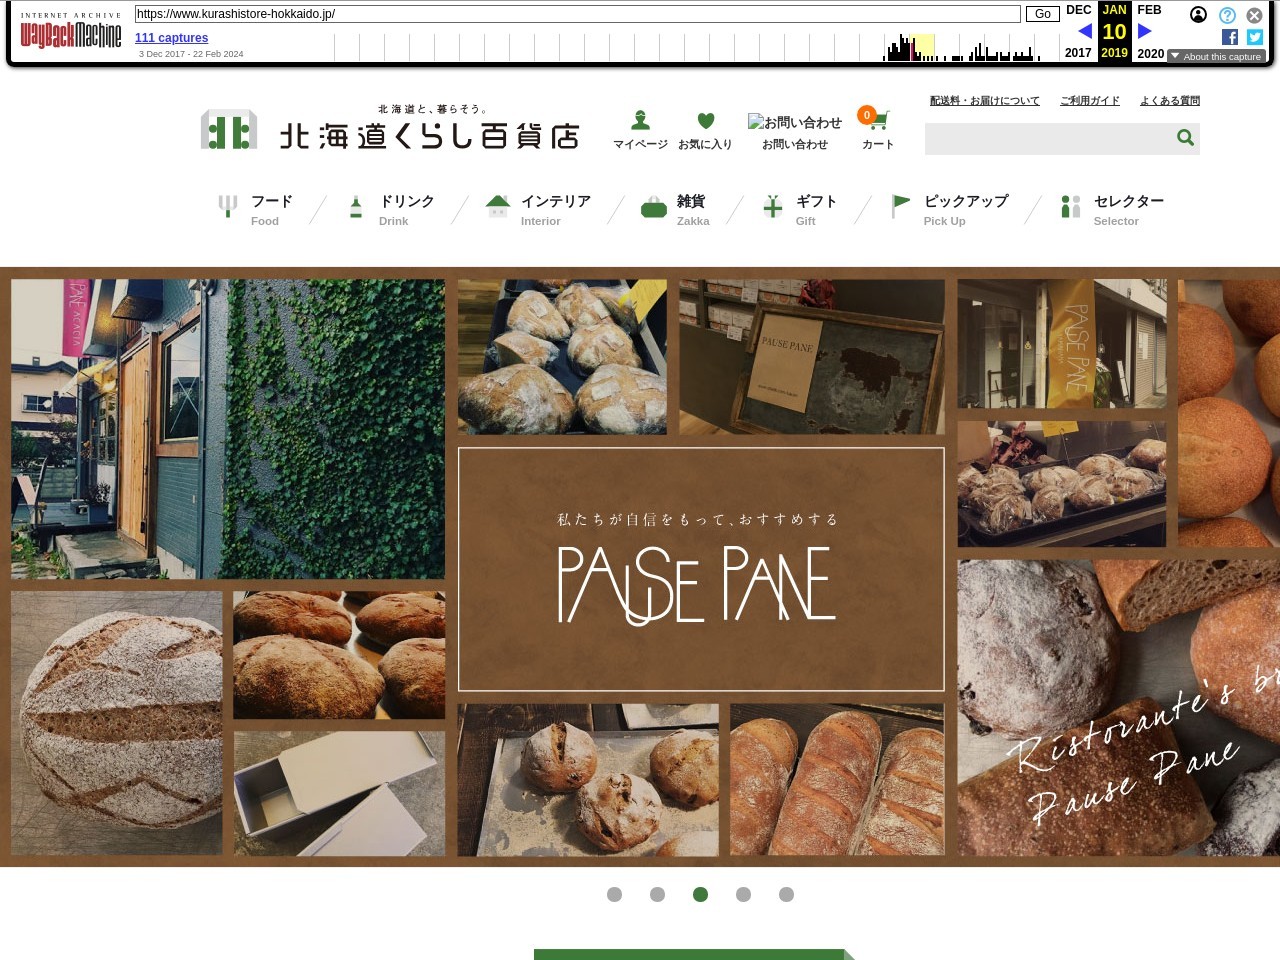Click the お気に入り text link
This screenshot has width=1280, height=960.
pos(705,144)
